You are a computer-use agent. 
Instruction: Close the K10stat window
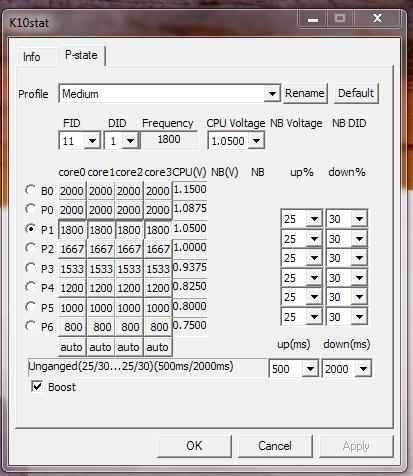pyautogui.click(x=377, y=19)
